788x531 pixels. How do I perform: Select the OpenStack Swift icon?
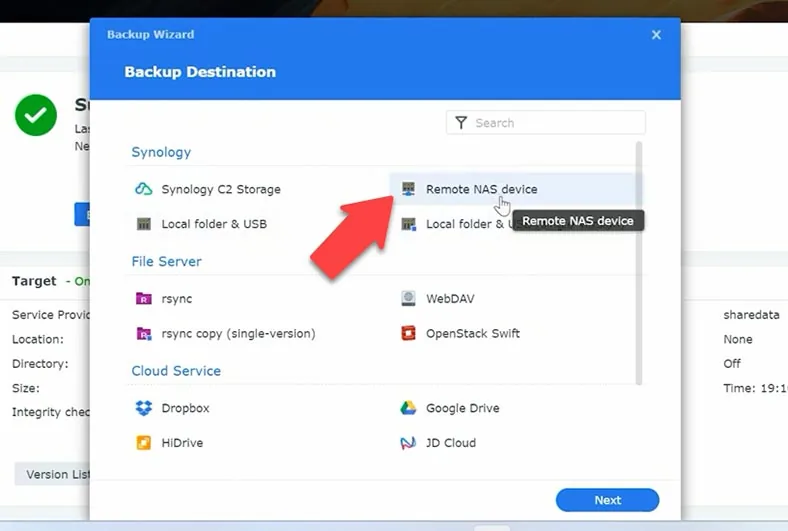click(x=408, y=333)
